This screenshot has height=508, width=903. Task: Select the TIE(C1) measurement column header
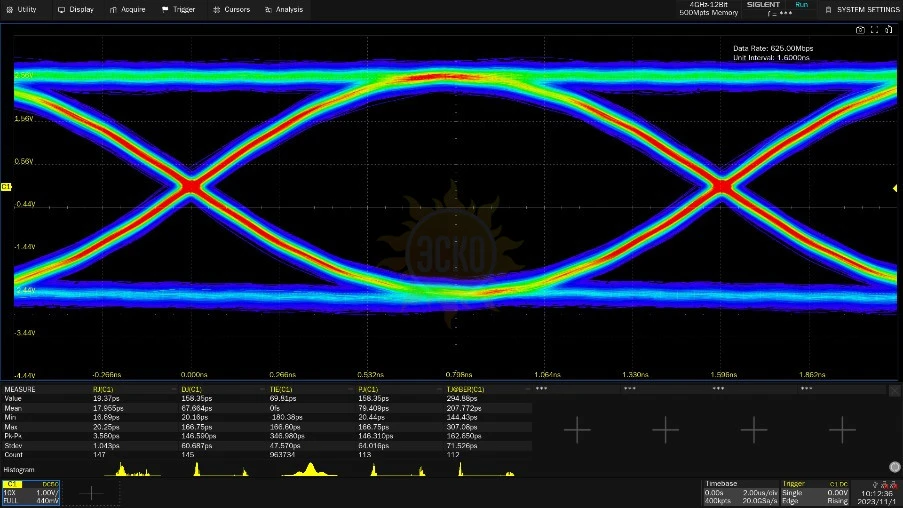coord(280,389)
